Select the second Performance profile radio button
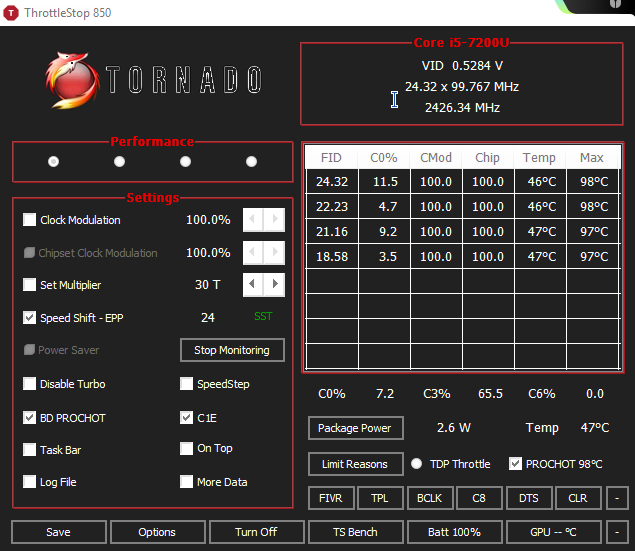The width and height of the screenshot is (635, 551). pyautogui.click(x=119, y=162)
